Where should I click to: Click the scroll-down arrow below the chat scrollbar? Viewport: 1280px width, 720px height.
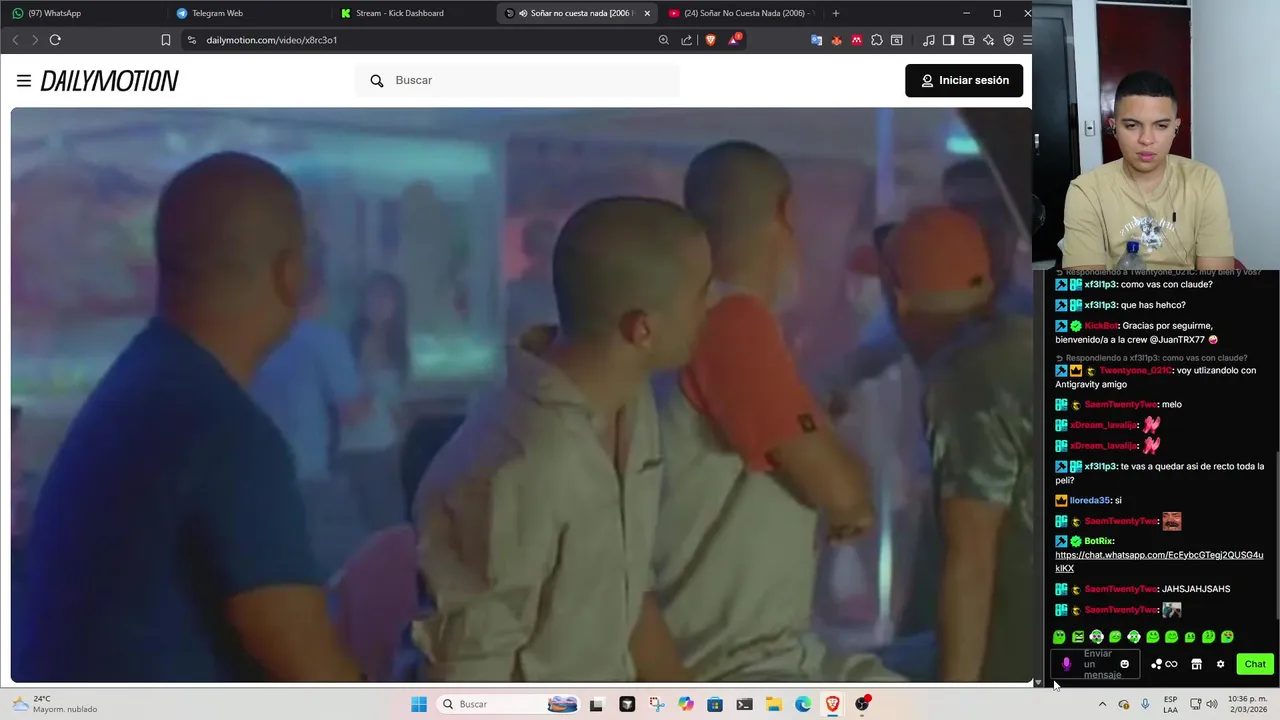point(1037,683)
